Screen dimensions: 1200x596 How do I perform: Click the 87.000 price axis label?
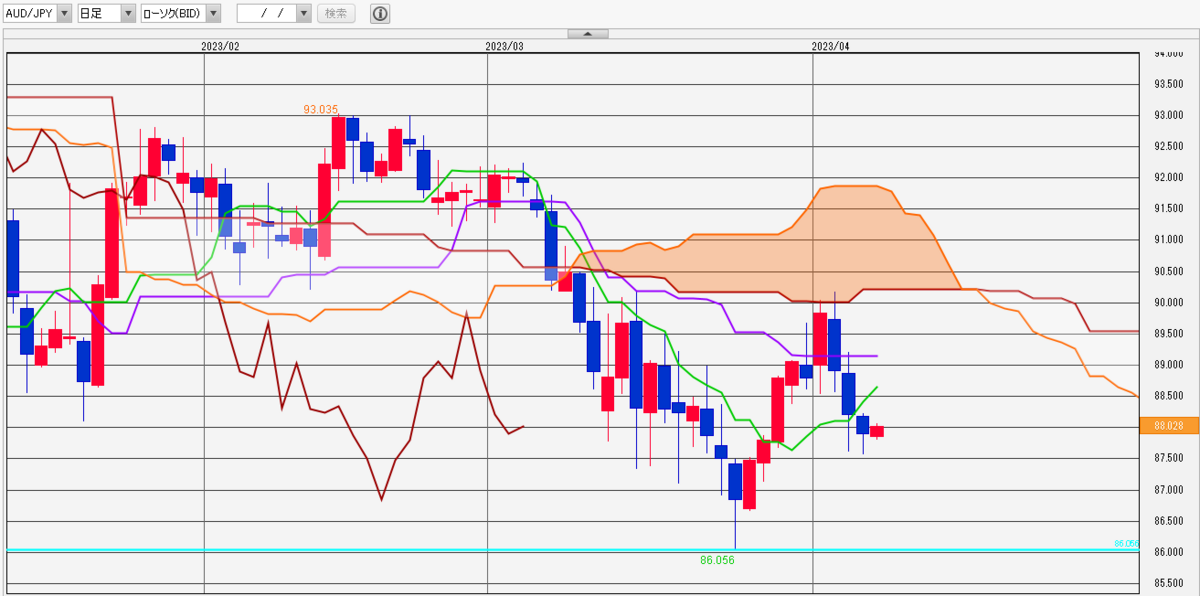pos(1169,490)
